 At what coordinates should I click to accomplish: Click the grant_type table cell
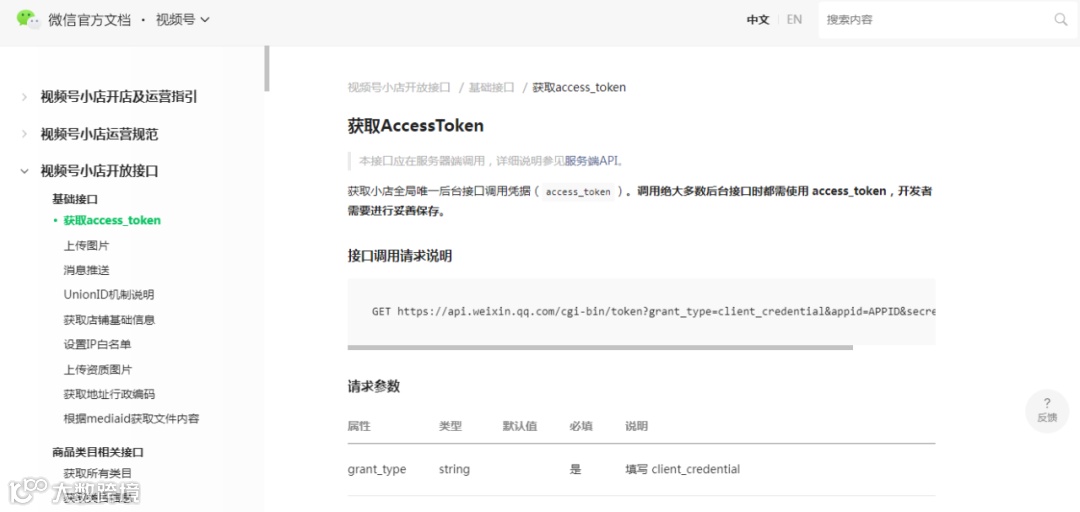click(x=377, y=469)
